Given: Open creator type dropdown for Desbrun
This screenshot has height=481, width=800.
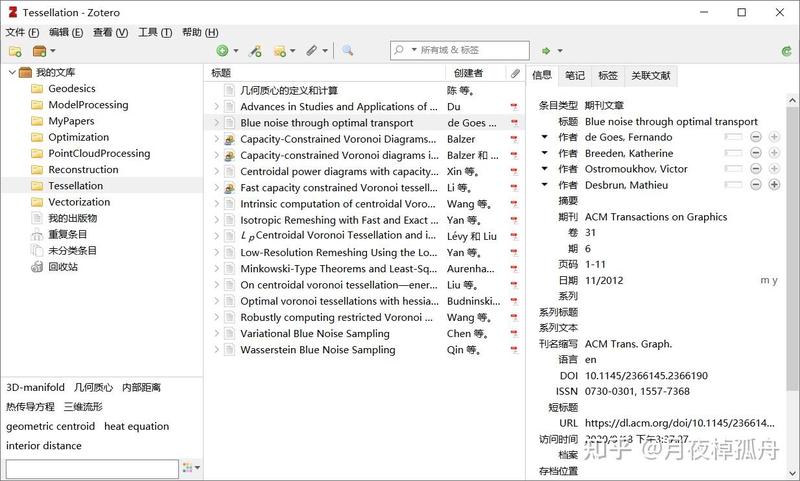Looking at the screenshot, I should (544, 185).
